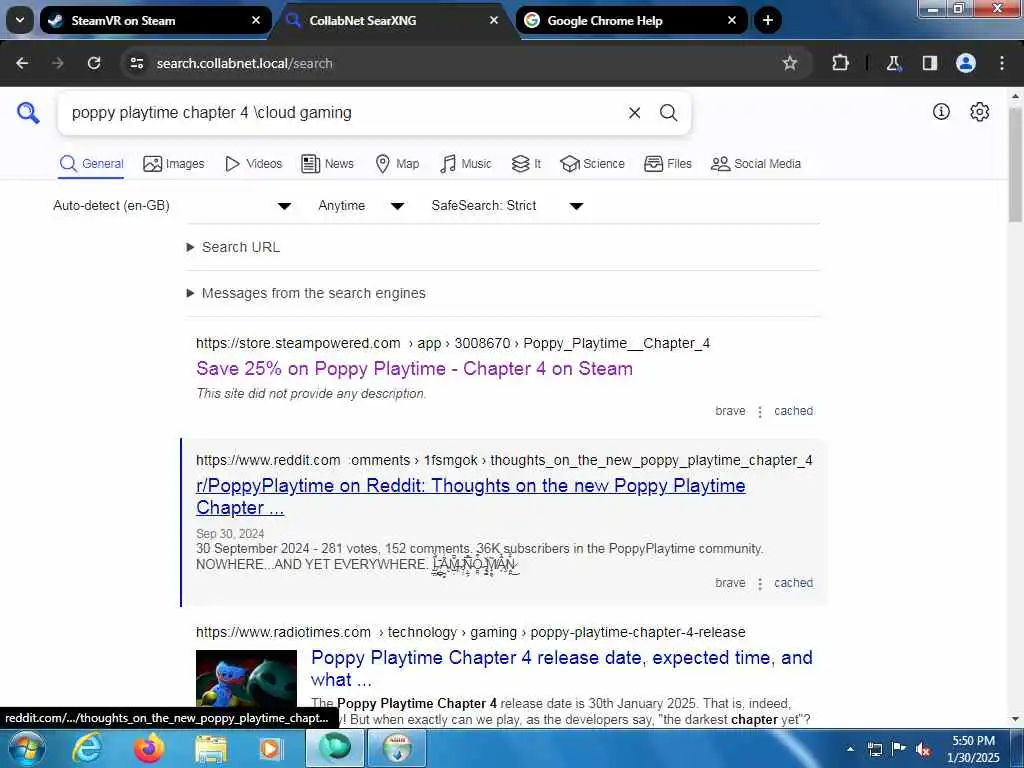Viewport: 1024px width, 768px height.
Task: Open Chrome Labs flask icon
Action: (x=893, y=63)
